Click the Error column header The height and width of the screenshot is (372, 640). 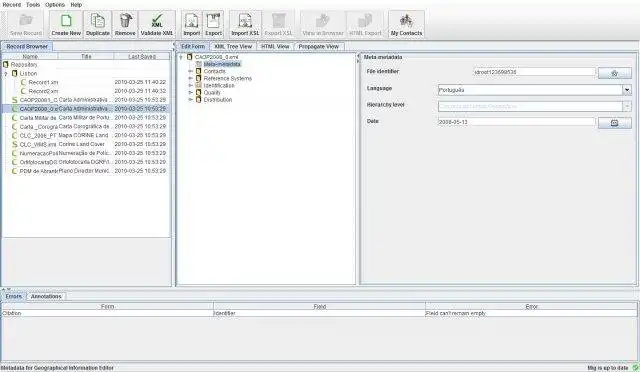[531, 306]
